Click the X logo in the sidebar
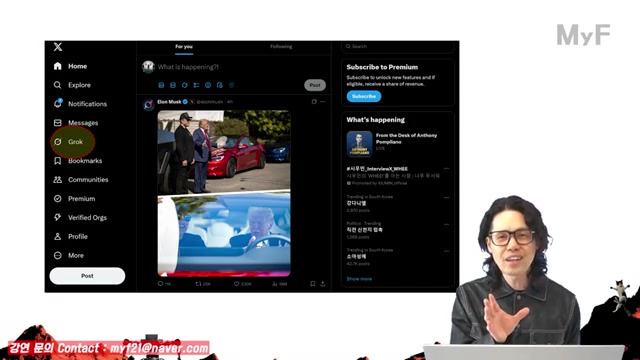 point(58,47)
